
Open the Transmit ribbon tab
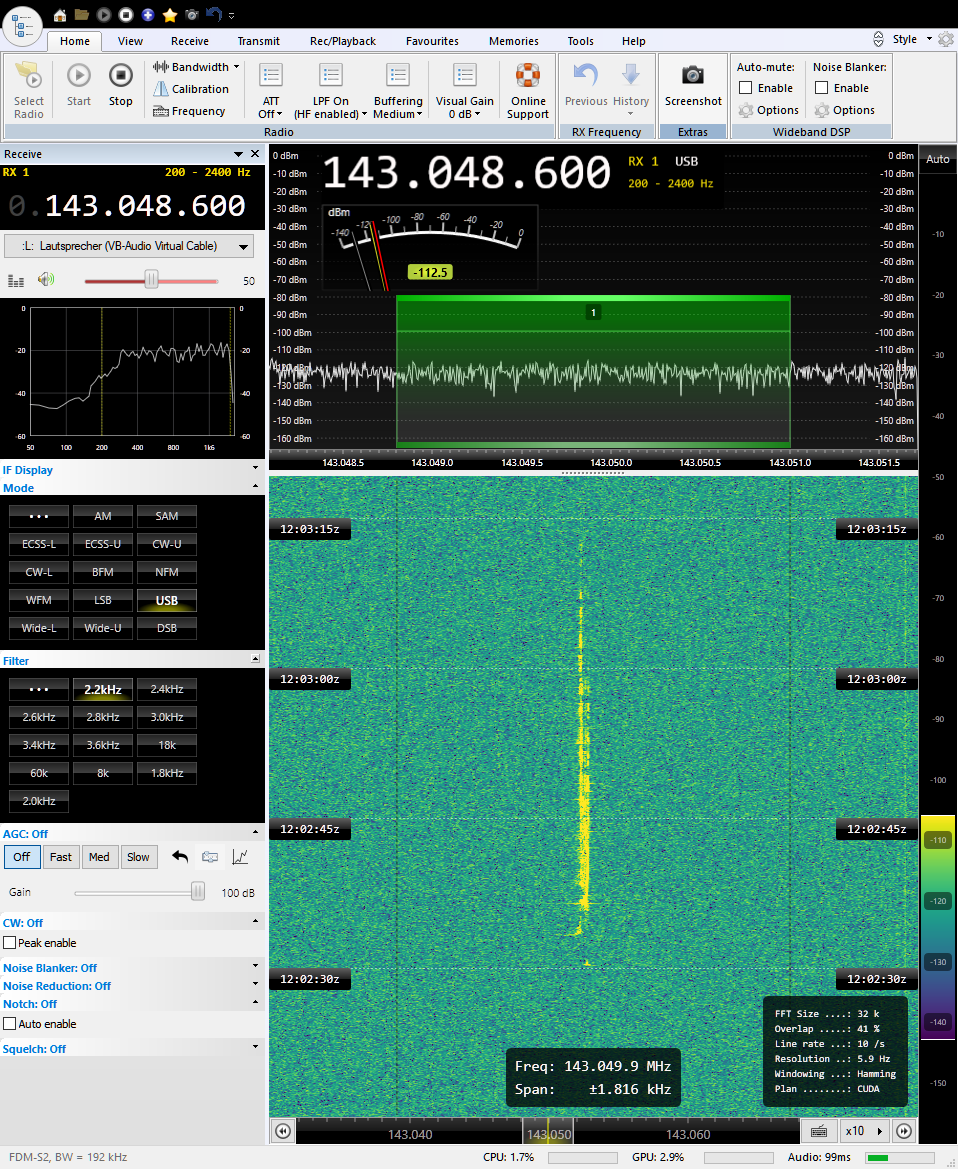point(259,41)
